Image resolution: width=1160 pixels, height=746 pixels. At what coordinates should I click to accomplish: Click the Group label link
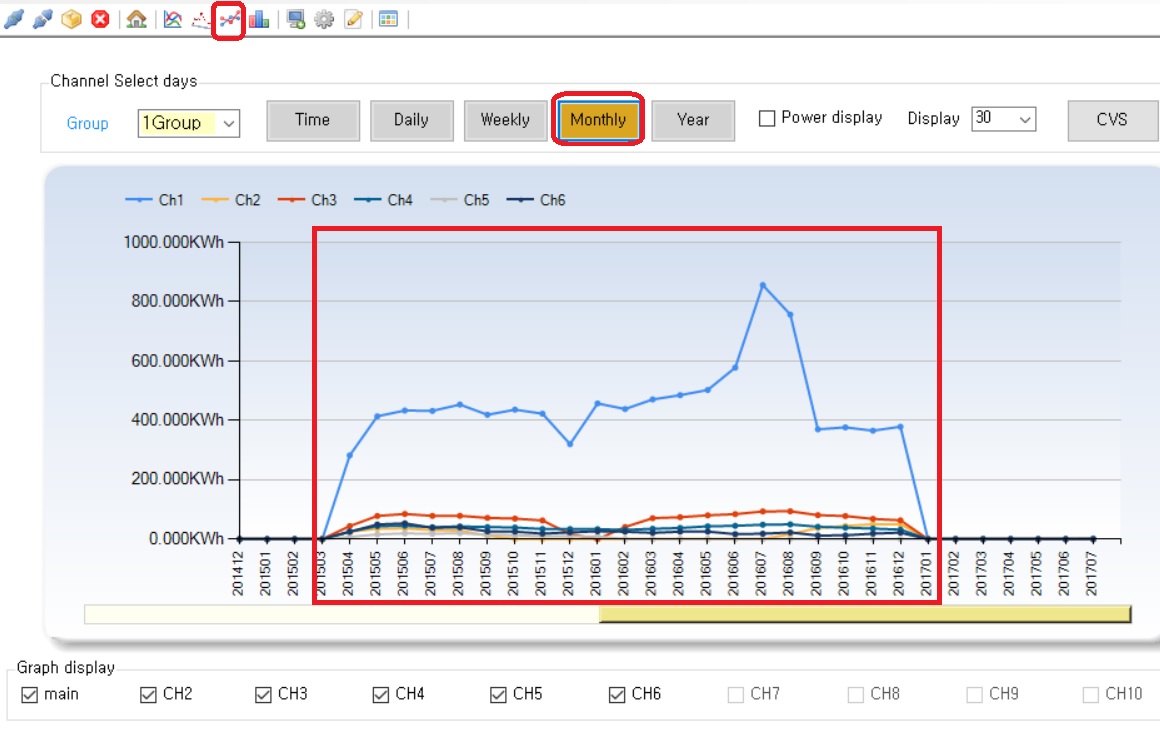coord(87,124)
